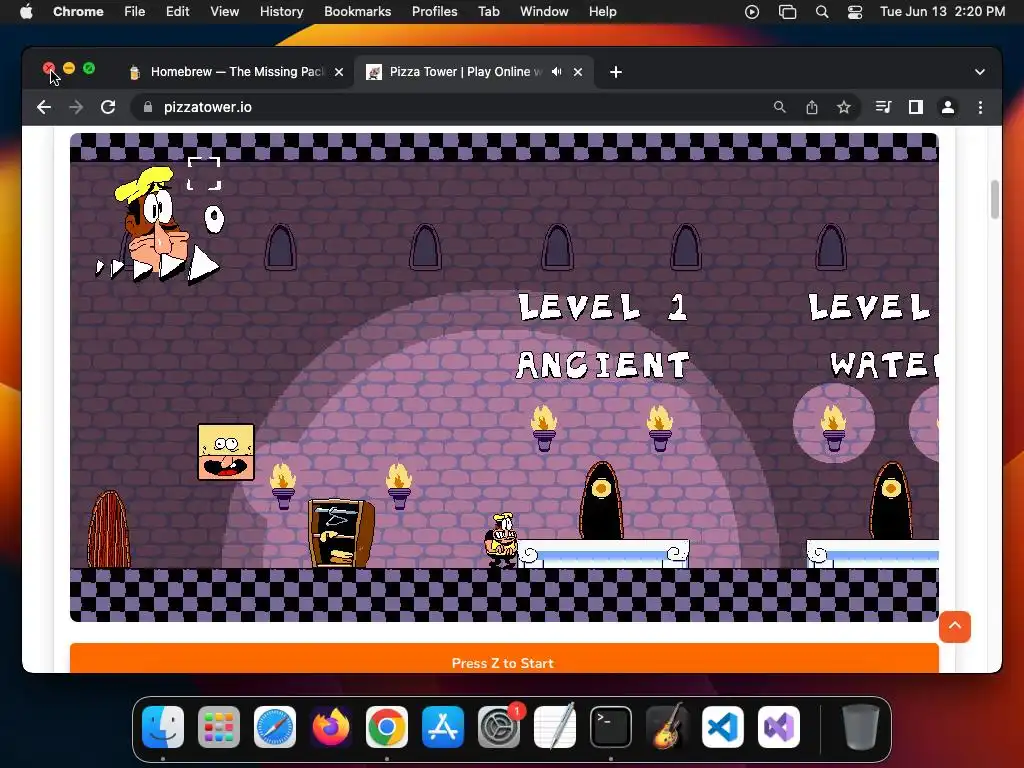Open TextEdit from the Dock

coord(555,727)
